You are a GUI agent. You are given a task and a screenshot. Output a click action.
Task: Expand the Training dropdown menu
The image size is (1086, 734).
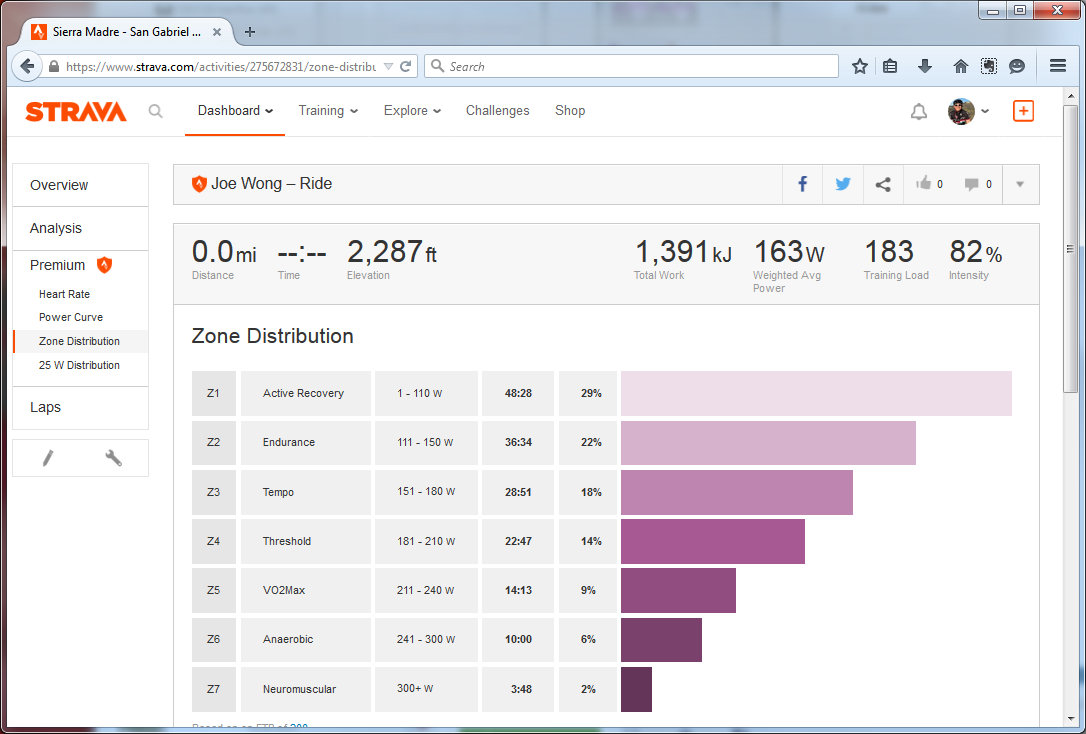328,111
